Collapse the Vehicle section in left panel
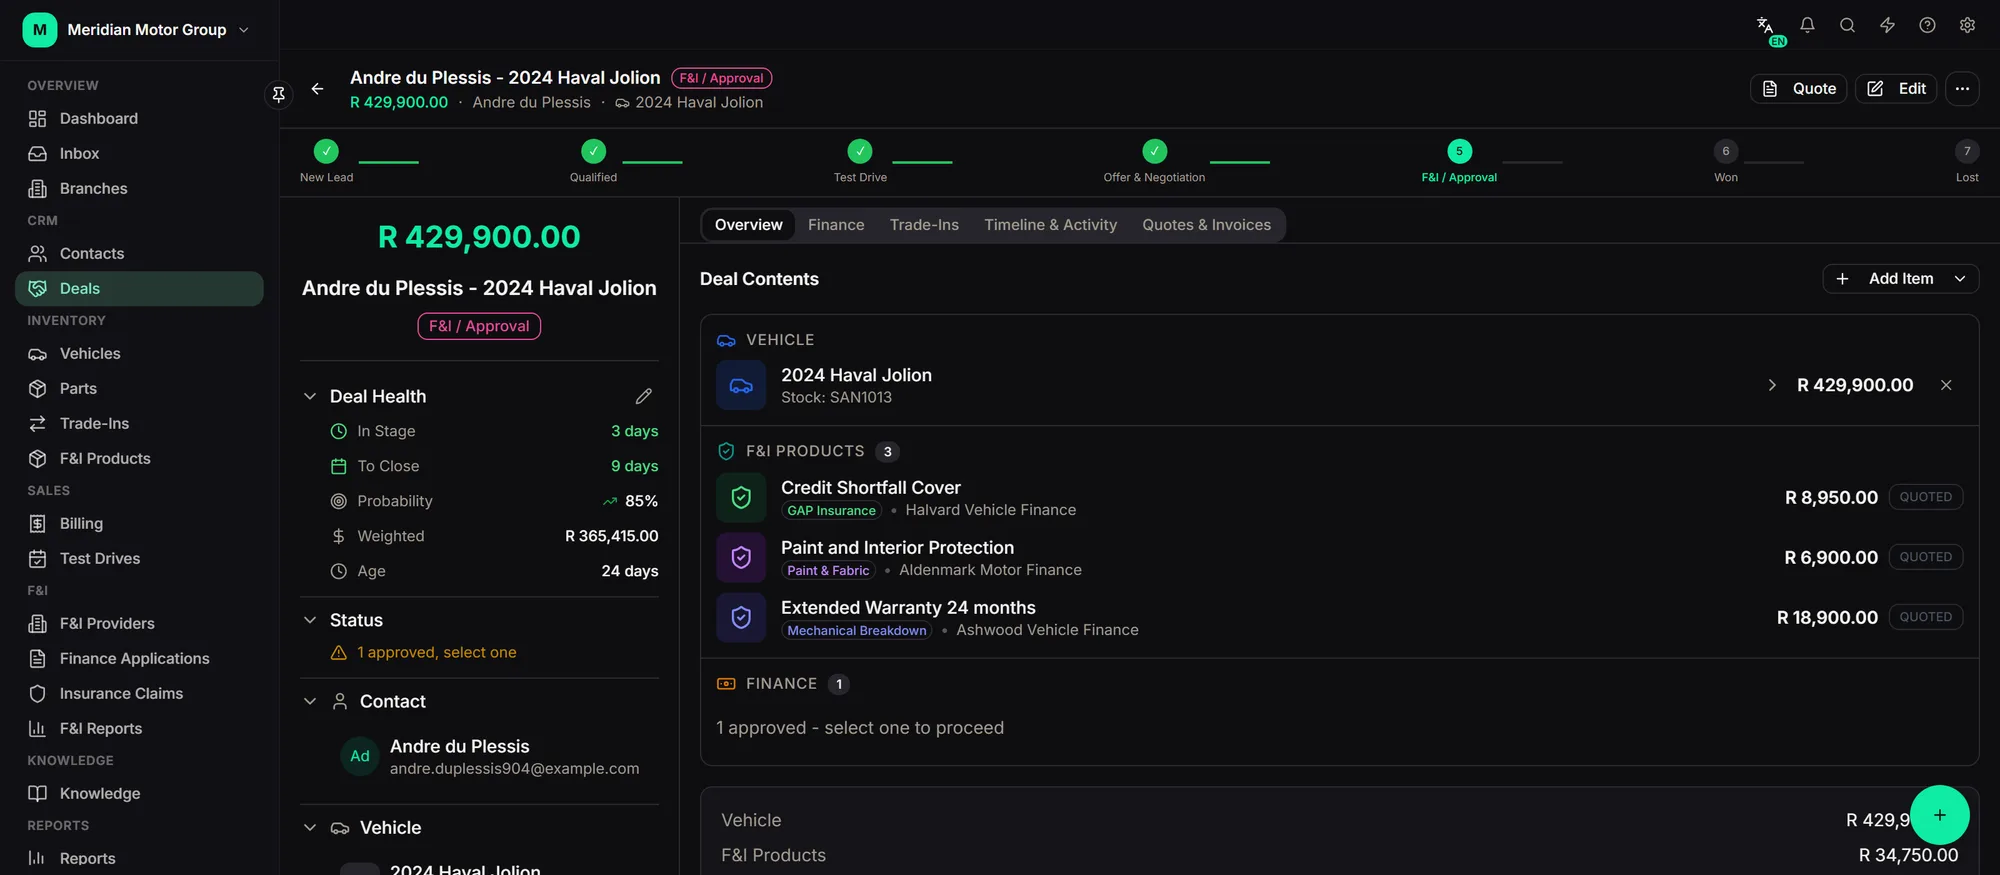2000x875 pixels. point(310,828)
